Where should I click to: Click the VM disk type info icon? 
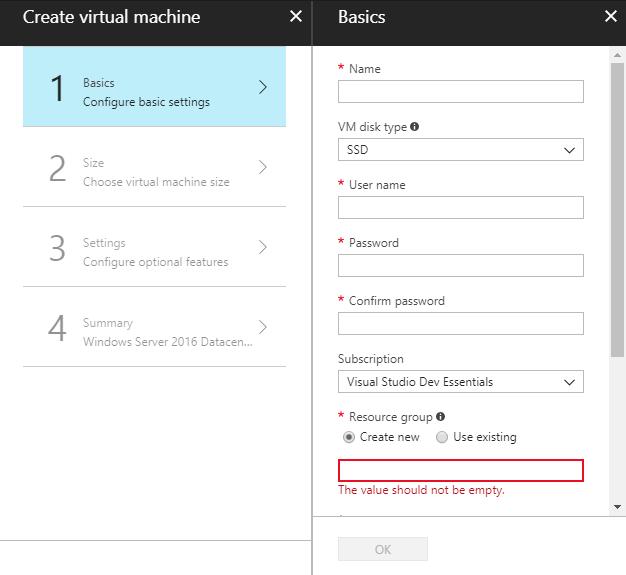point(415,127)
